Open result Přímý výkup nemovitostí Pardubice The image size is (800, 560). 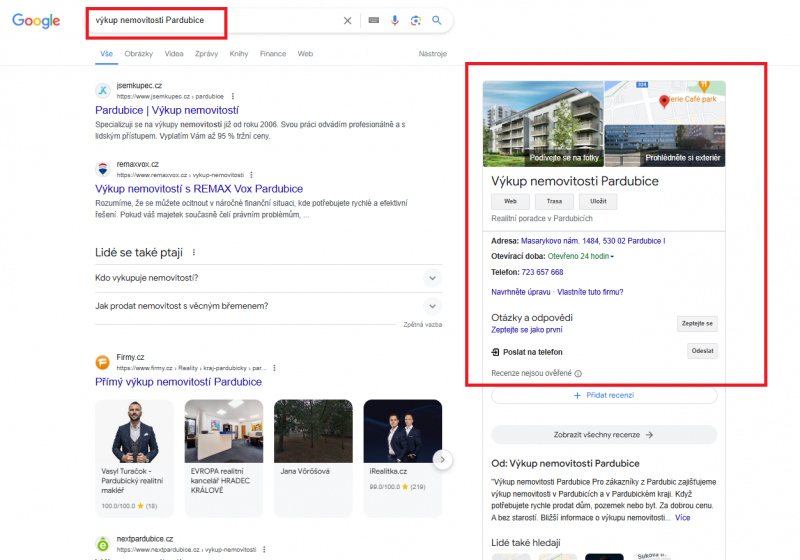click(178, 382)
